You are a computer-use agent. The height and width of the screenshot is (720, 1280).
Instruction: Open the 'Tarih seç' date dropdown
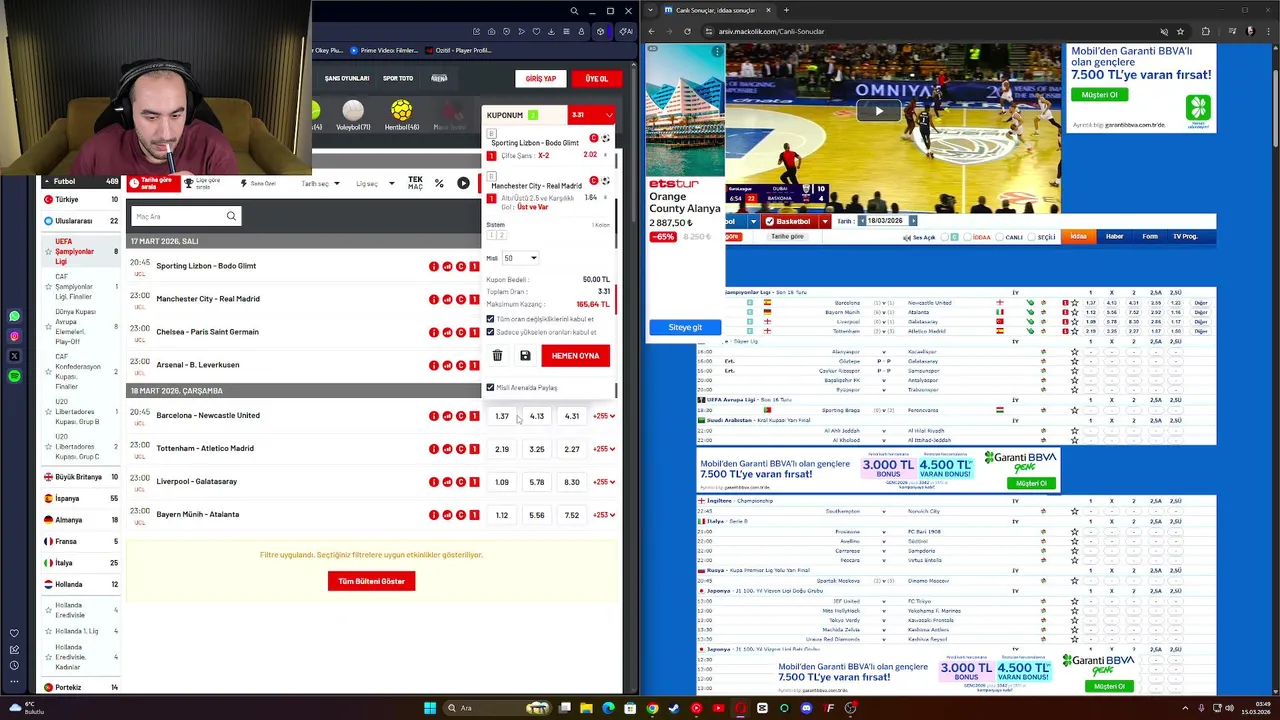pyautogui.click(x=321, y=184)
